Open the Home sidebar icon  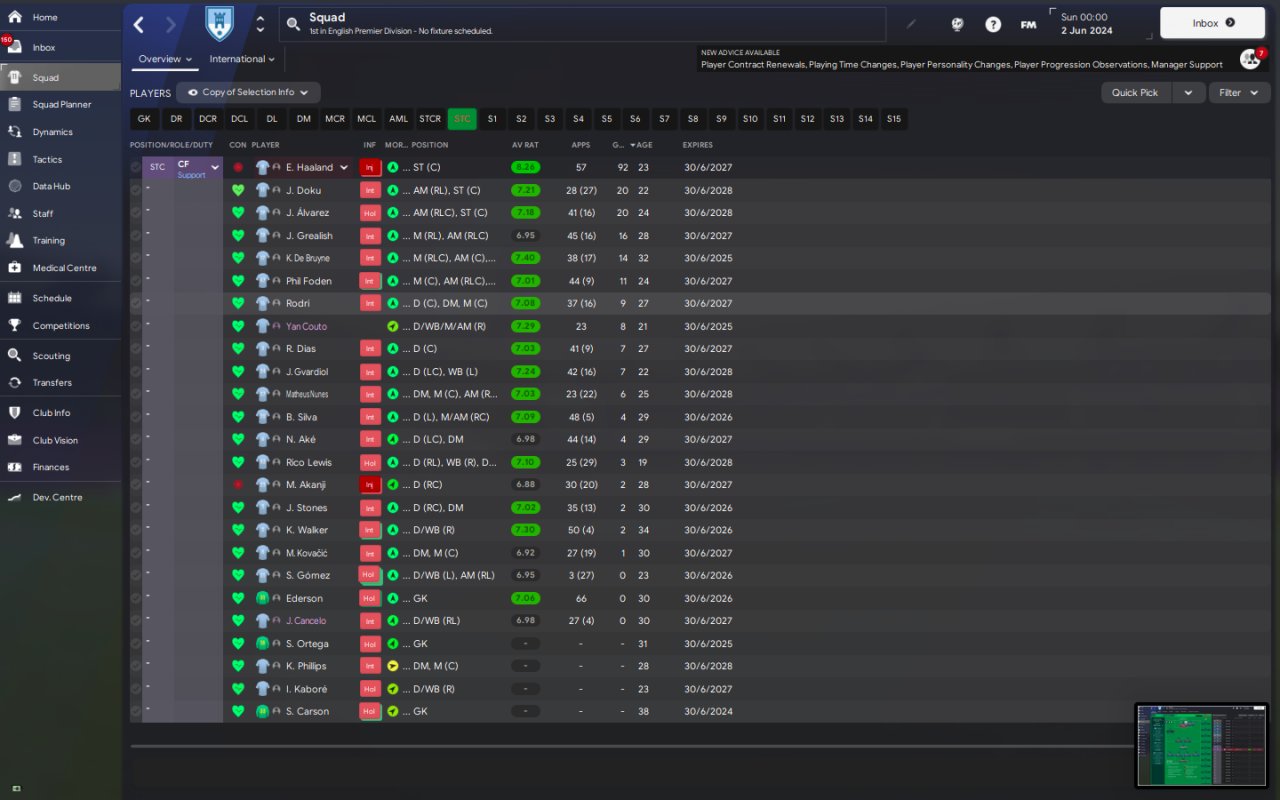[15, 17]
